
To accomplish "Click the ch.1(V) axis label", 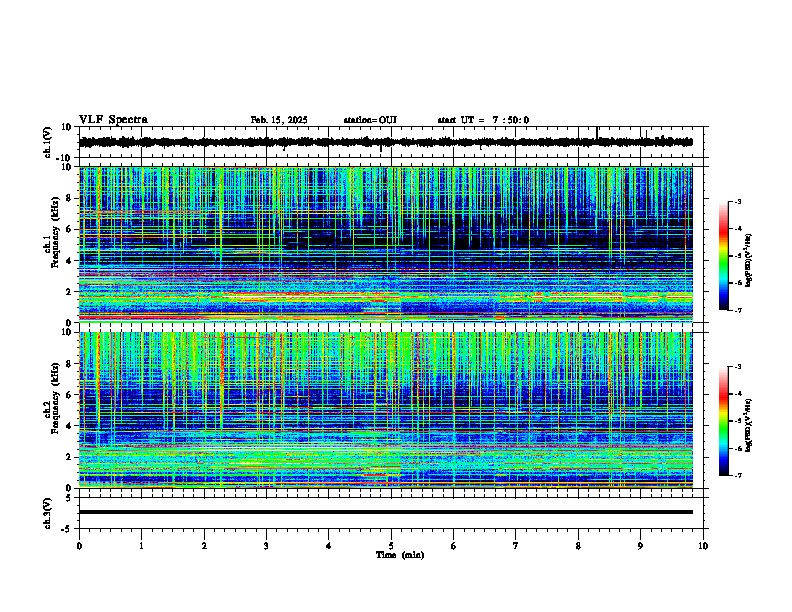I will [48, 142].
